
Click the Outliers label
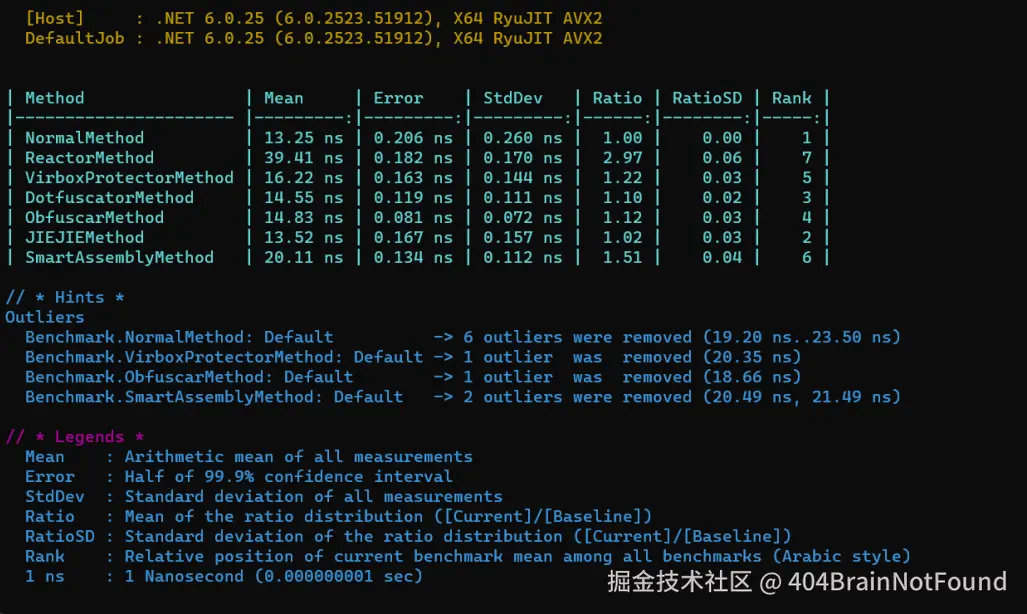pyautogui.click(x=45, y=317)
